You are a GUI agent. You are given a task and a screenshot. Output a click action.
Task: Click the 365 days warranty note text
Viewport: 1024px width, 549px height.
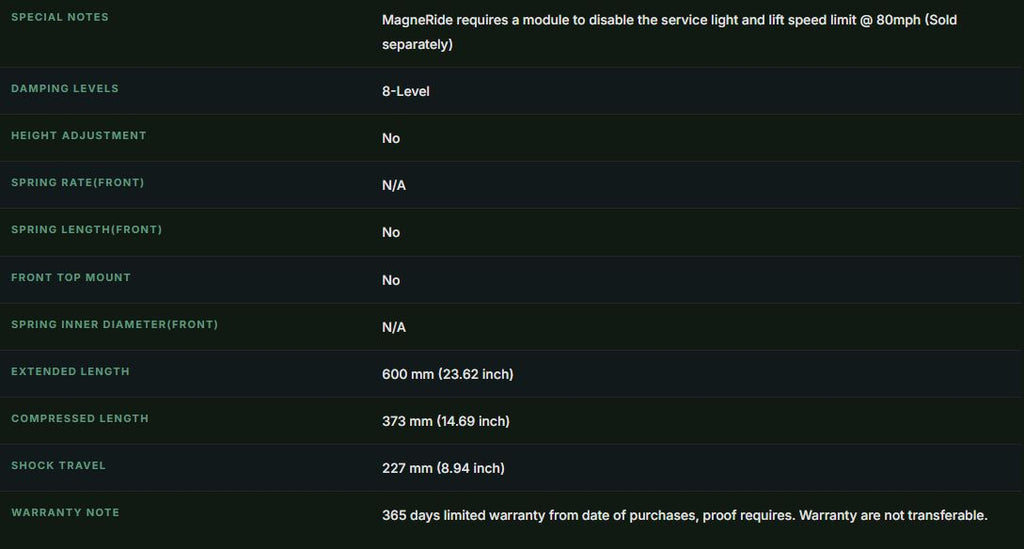684,515
